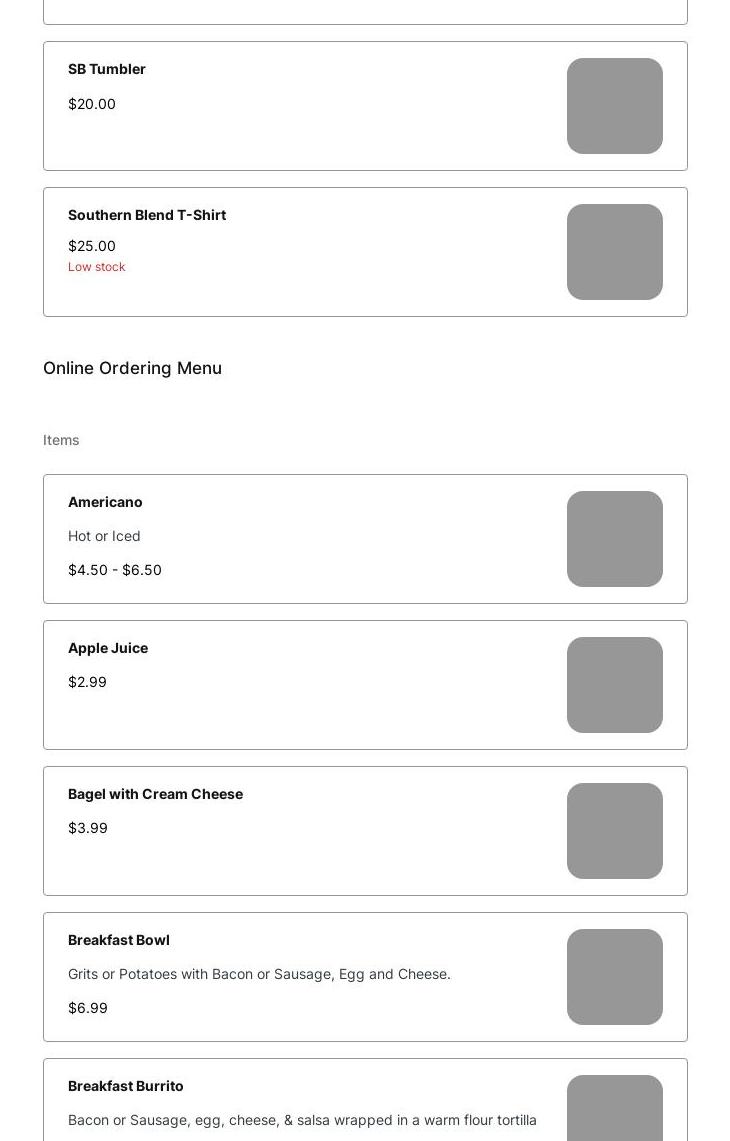
Task: Open the Southern Blend T-Shirt title
Action: click(147, 215)
